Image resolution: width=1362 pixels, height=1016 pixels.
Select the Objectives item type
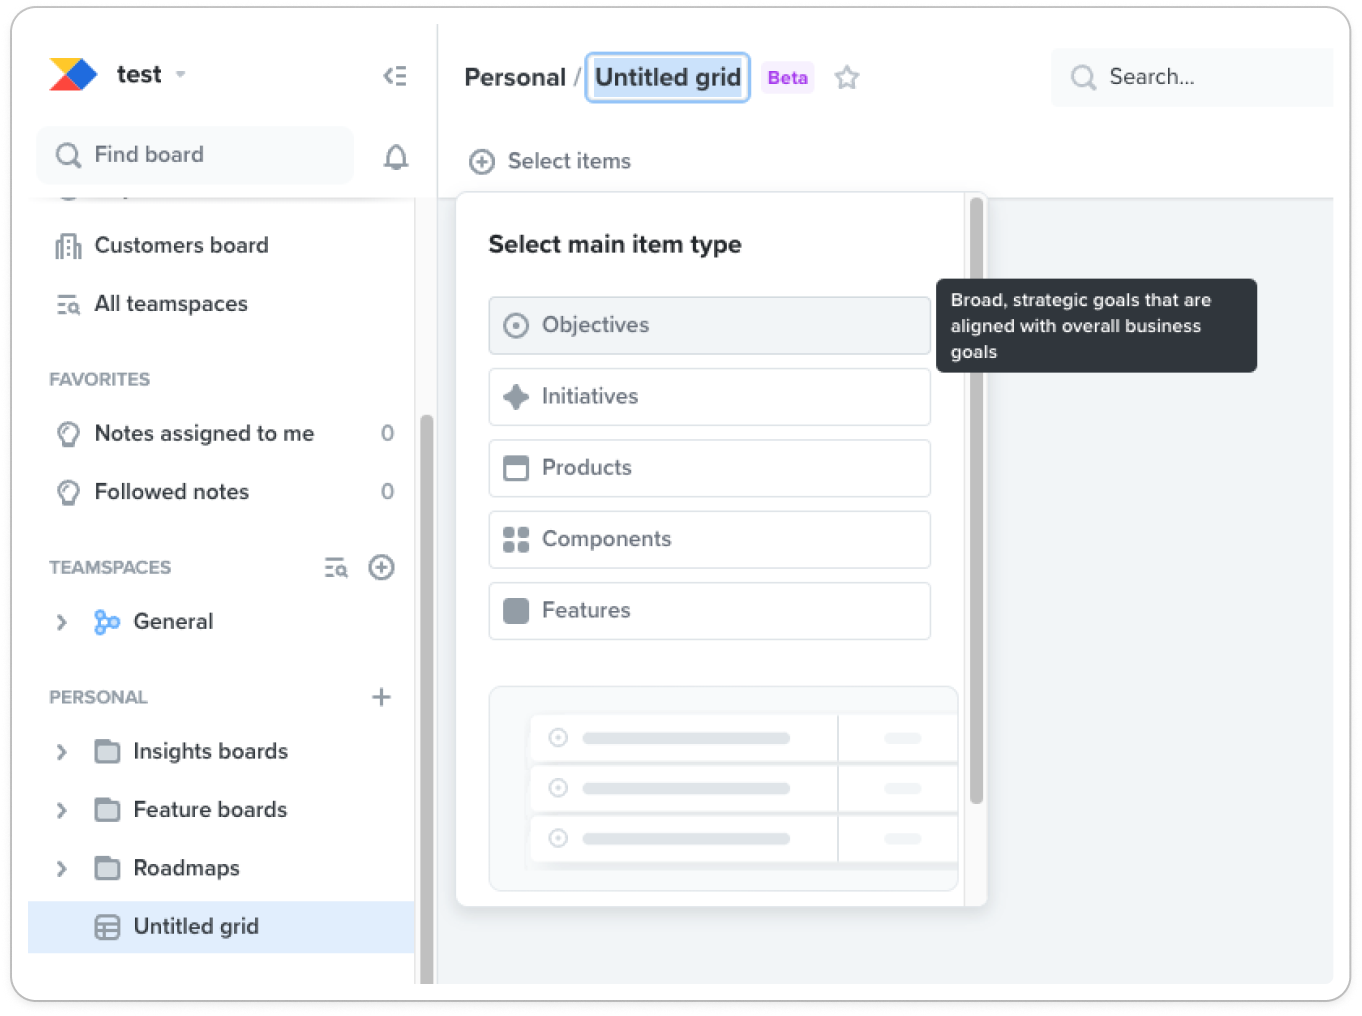(x=709, y=325)
